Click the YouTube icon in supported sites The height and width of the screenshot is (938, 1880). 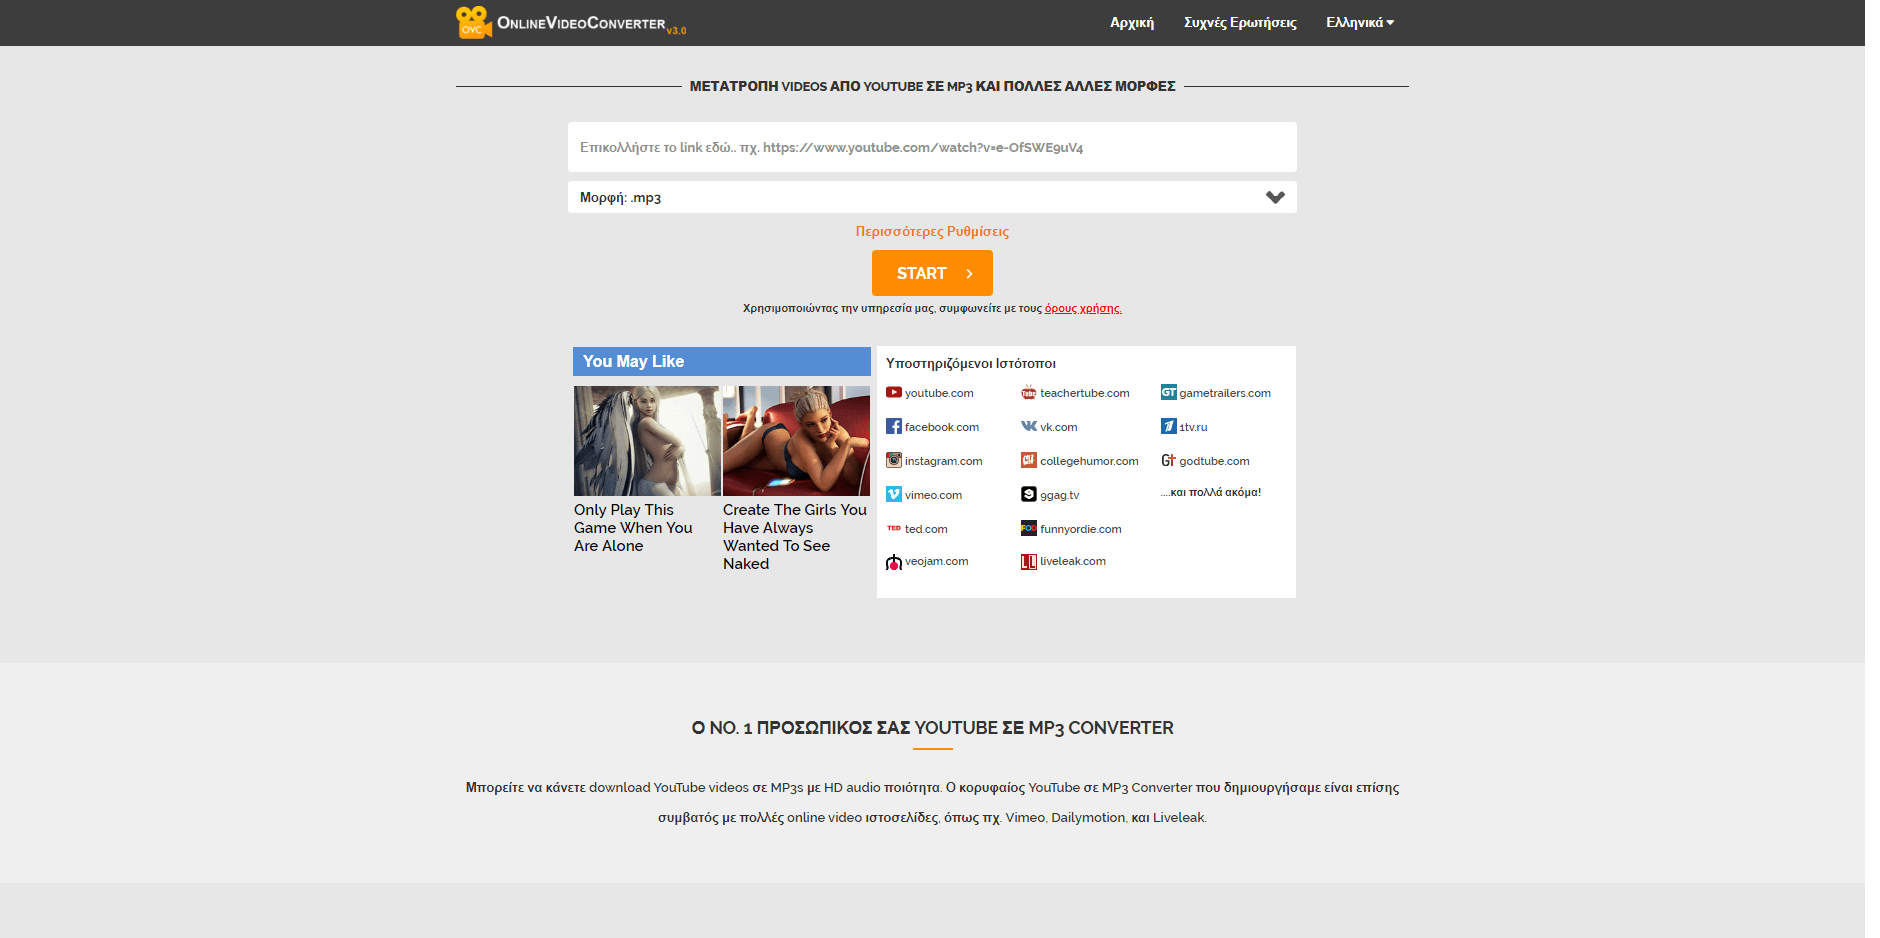tap(893, 393)
